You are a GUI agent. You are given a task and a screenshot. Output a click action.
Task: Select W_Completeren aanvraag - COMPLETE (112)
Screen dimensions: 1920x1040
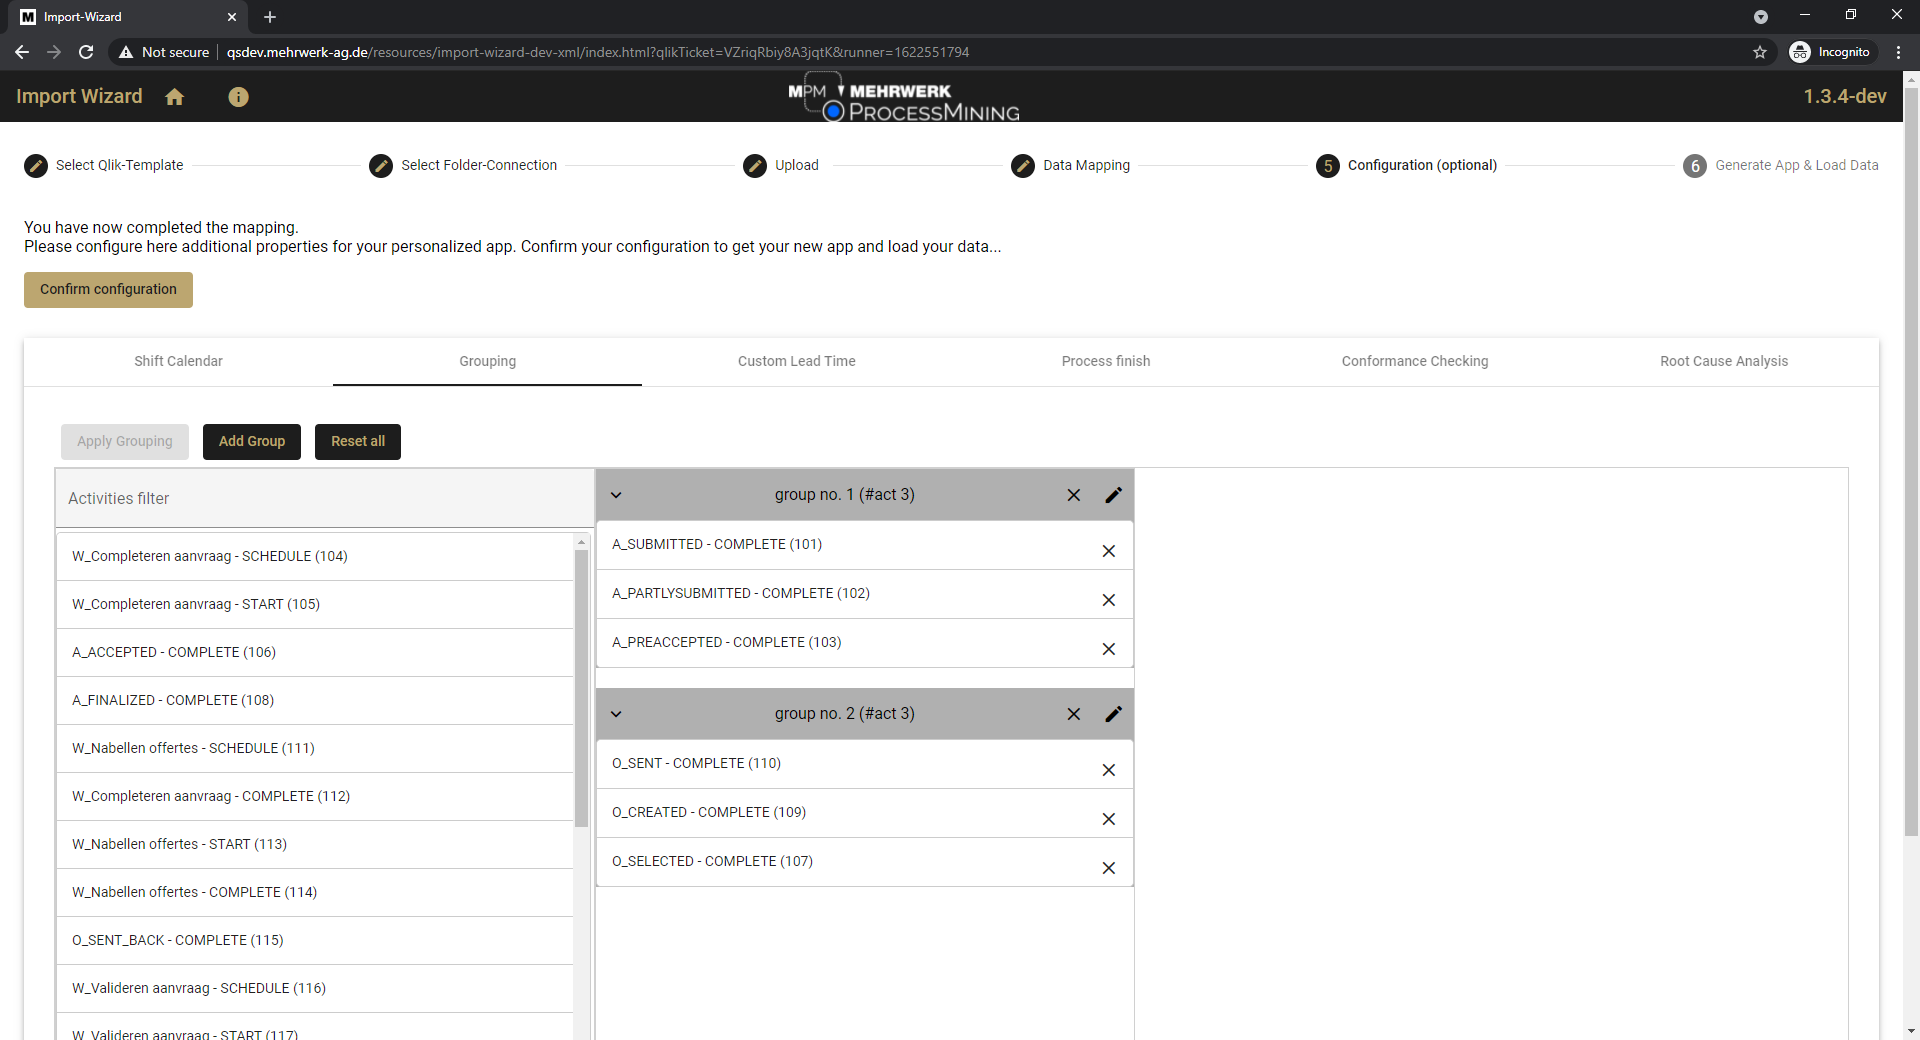315,796
